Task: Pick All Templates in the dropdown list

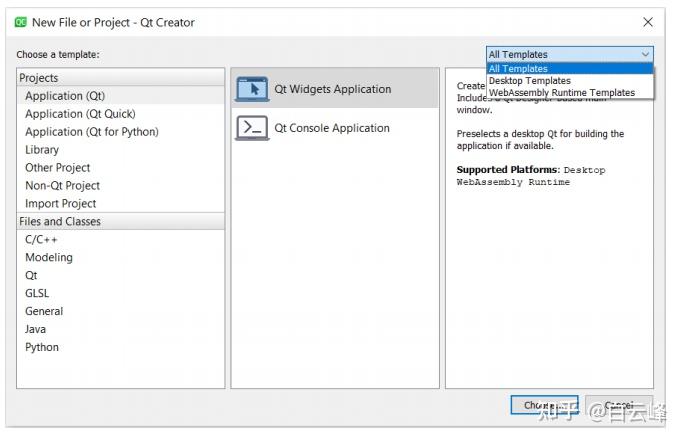Action: [x=518, y=69]
